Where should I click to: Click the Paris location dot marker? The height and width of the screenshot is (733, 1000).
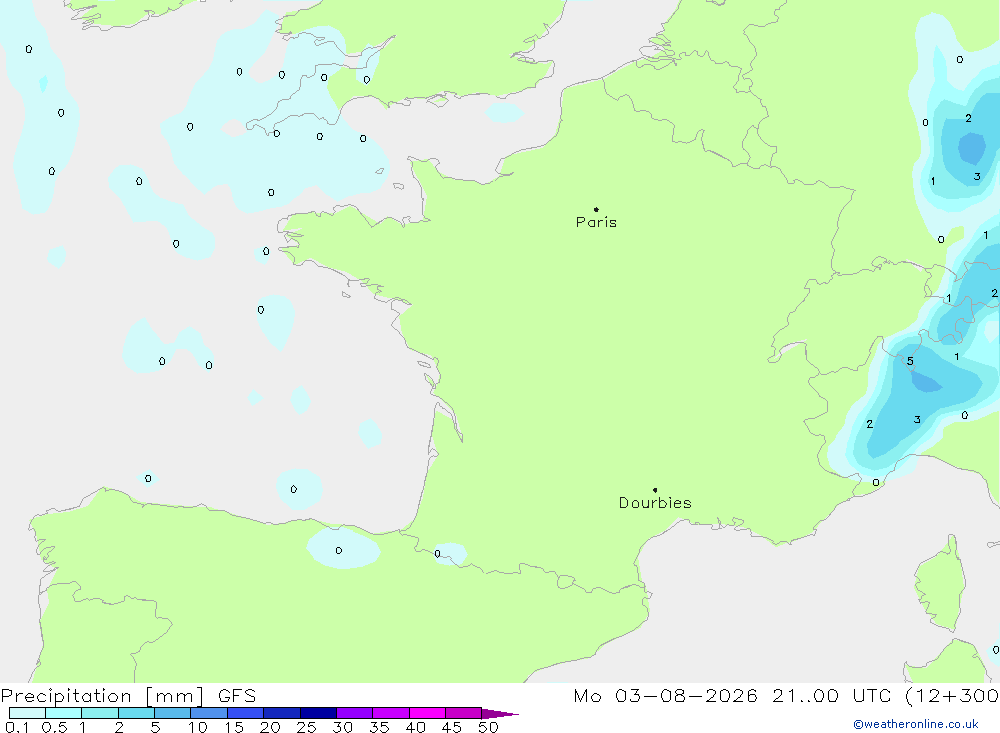coord(596,209)
